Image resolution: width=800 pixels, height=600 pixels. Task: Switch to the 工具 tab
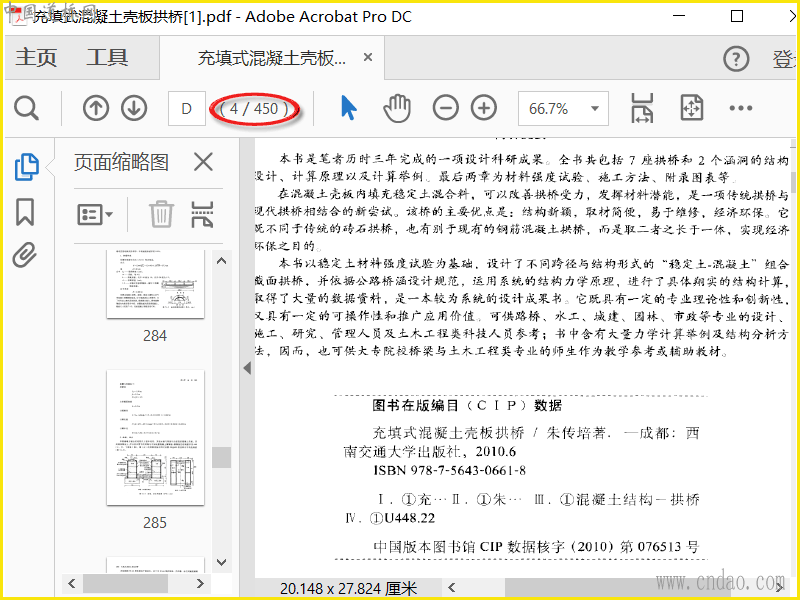[x=107, y=58]
